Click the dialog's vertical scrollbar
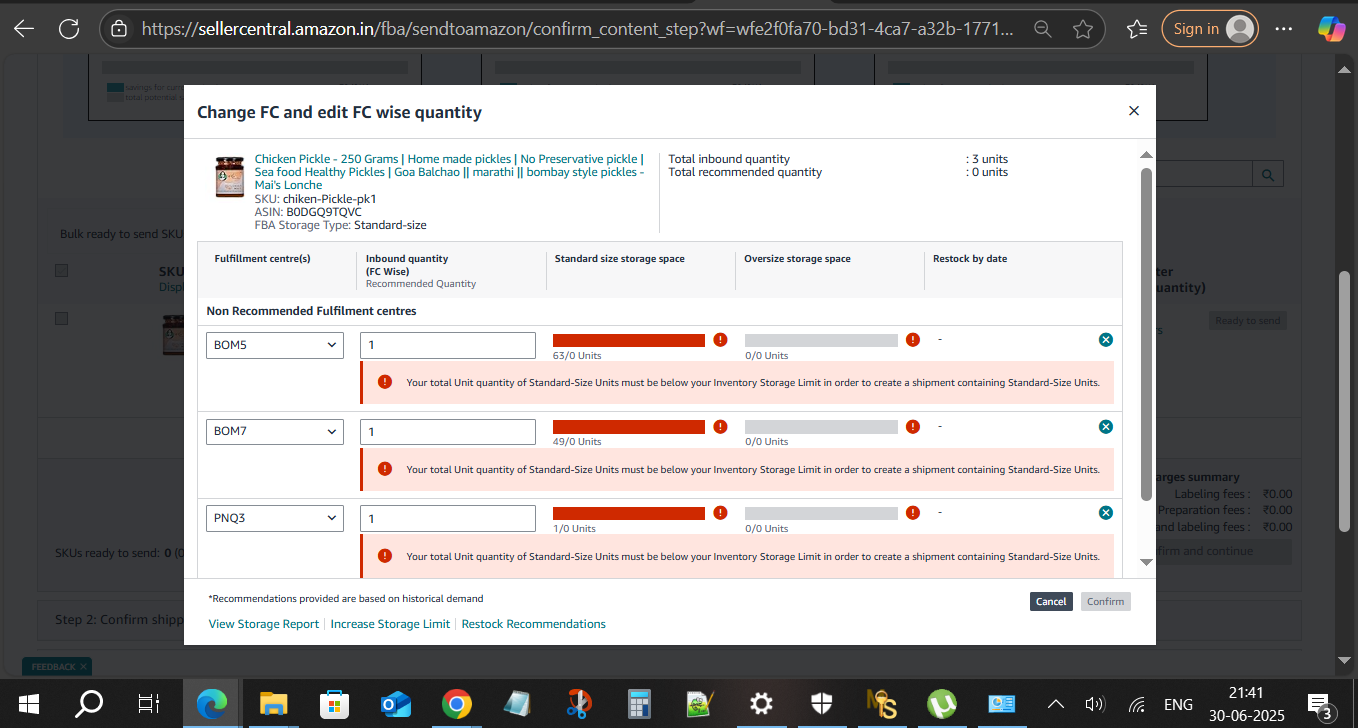 [1146, 333]
